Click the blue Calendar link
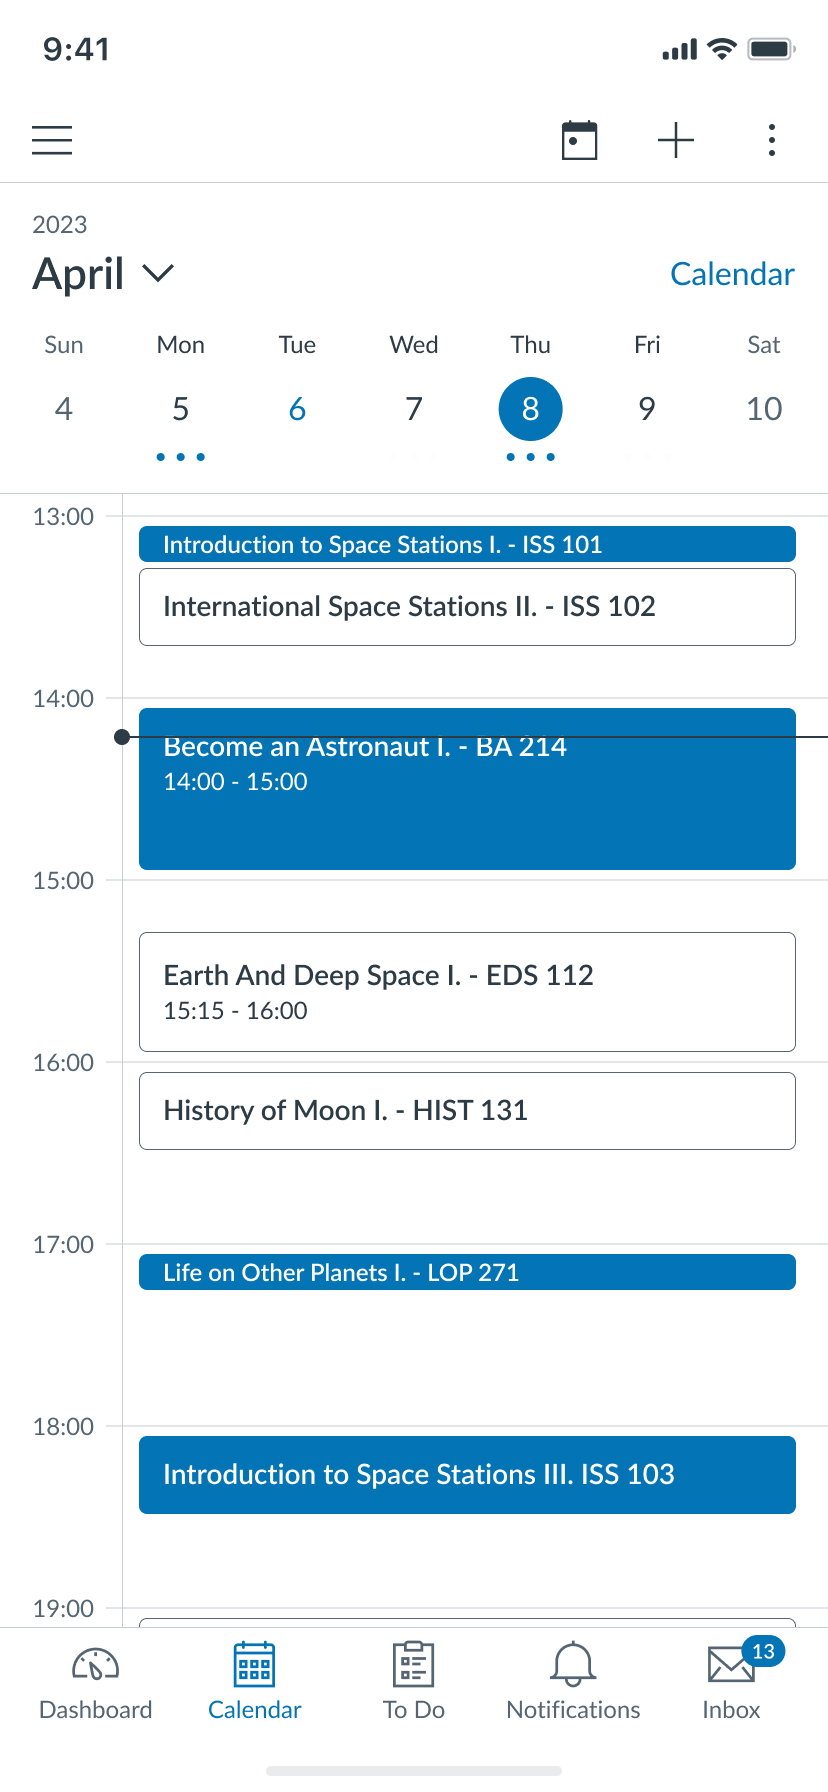This screenshot has width=828, height=1792. 732,274
